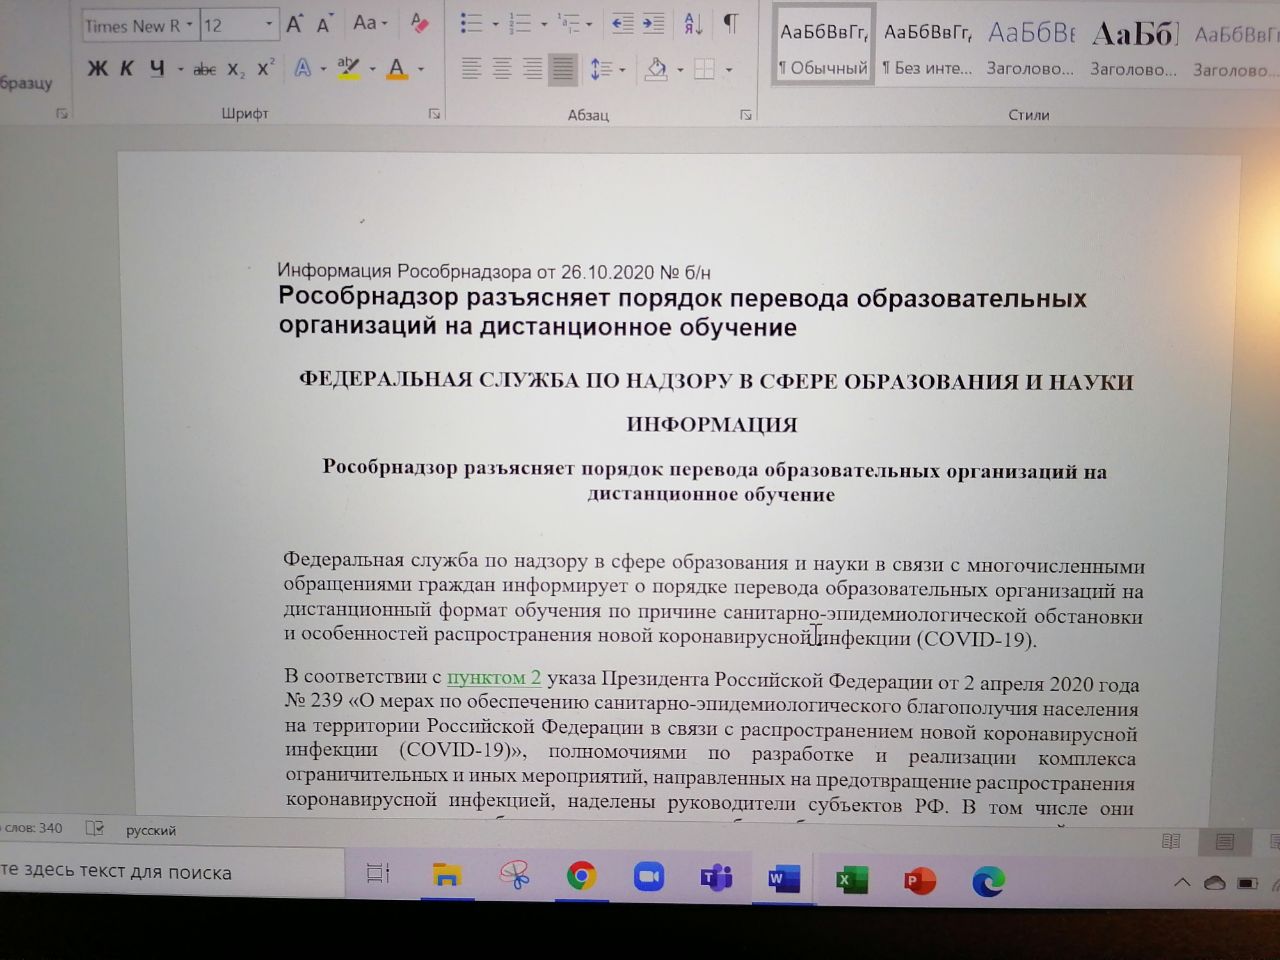Open Task View on the taskbar

click(x=378, y=873)
